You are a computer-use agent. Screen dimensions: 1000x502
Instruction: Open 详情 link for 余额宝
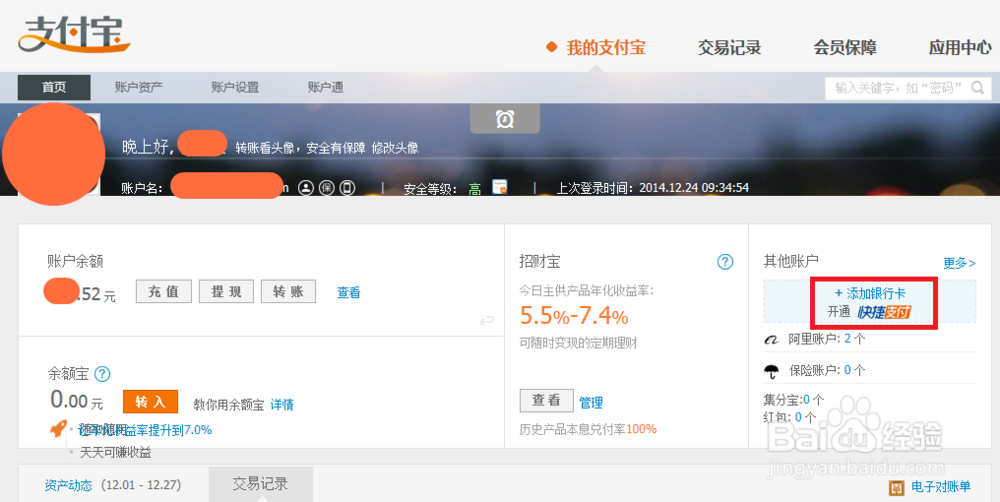[x=282, y=404]
